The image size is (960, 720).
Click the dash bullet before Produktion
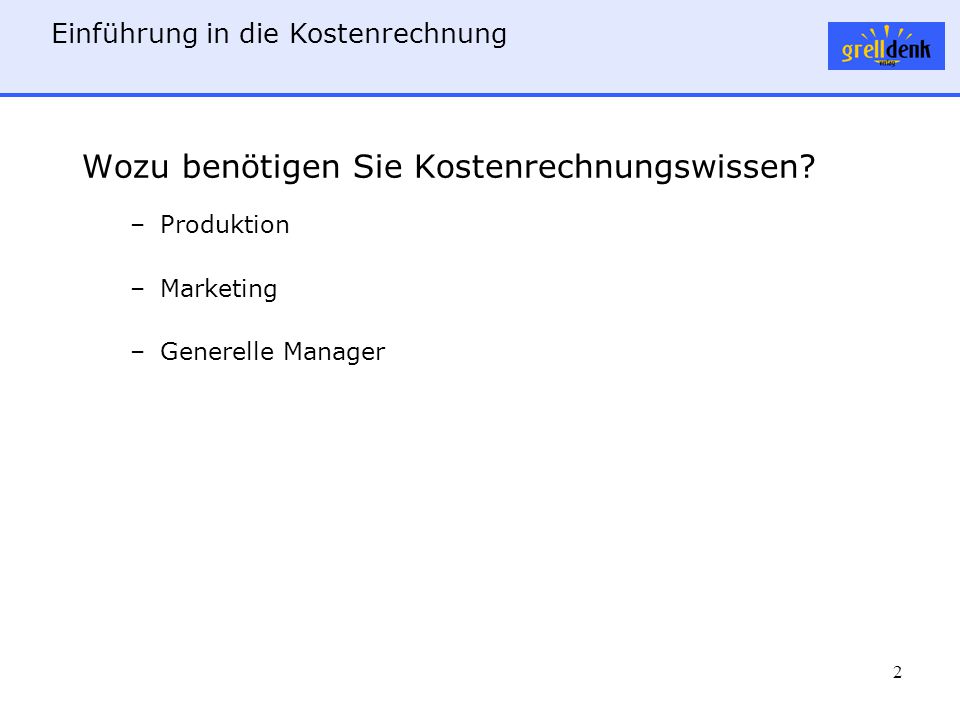[138, 225]
